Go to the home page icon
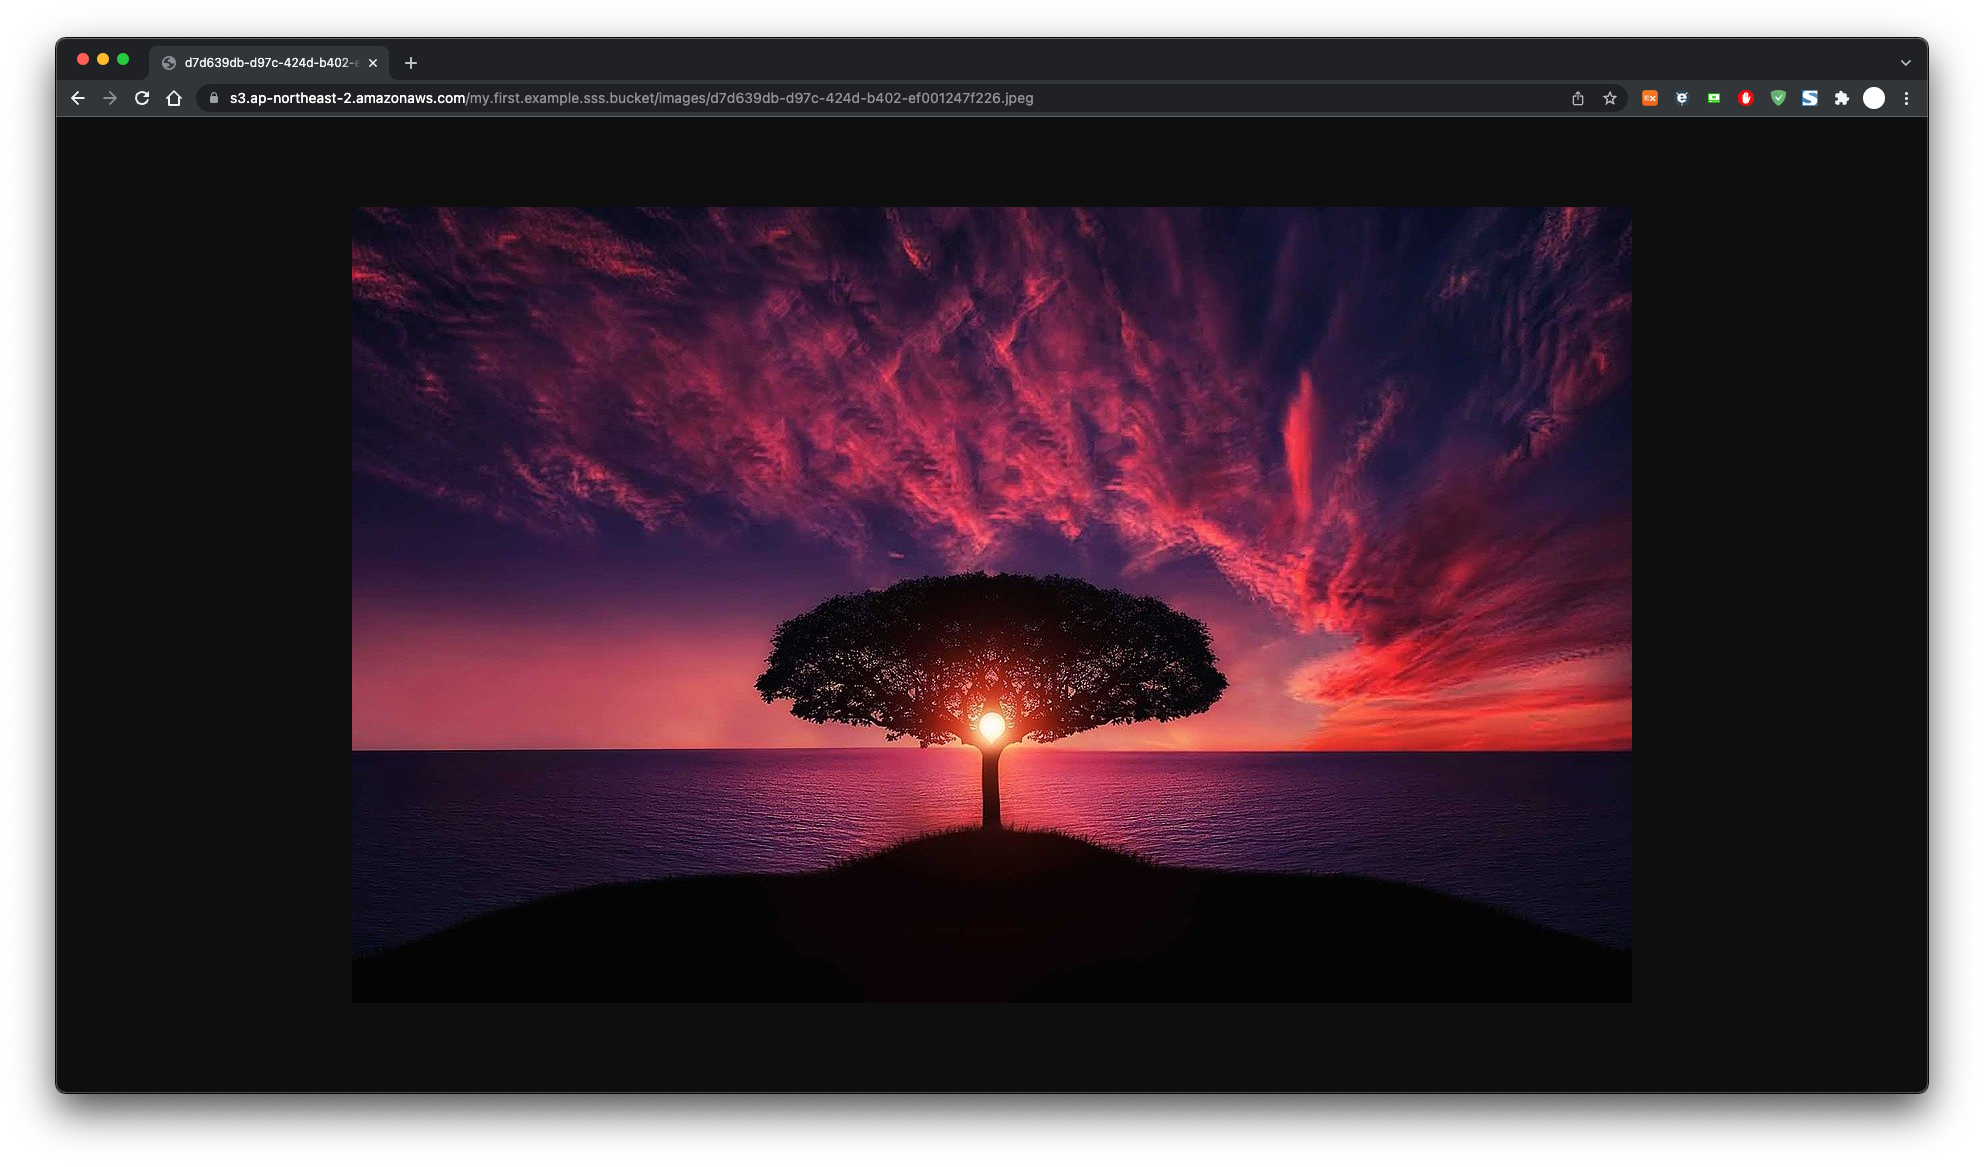The width and height of the screenshot is (1984, 1167). click(x=174, y=98)
